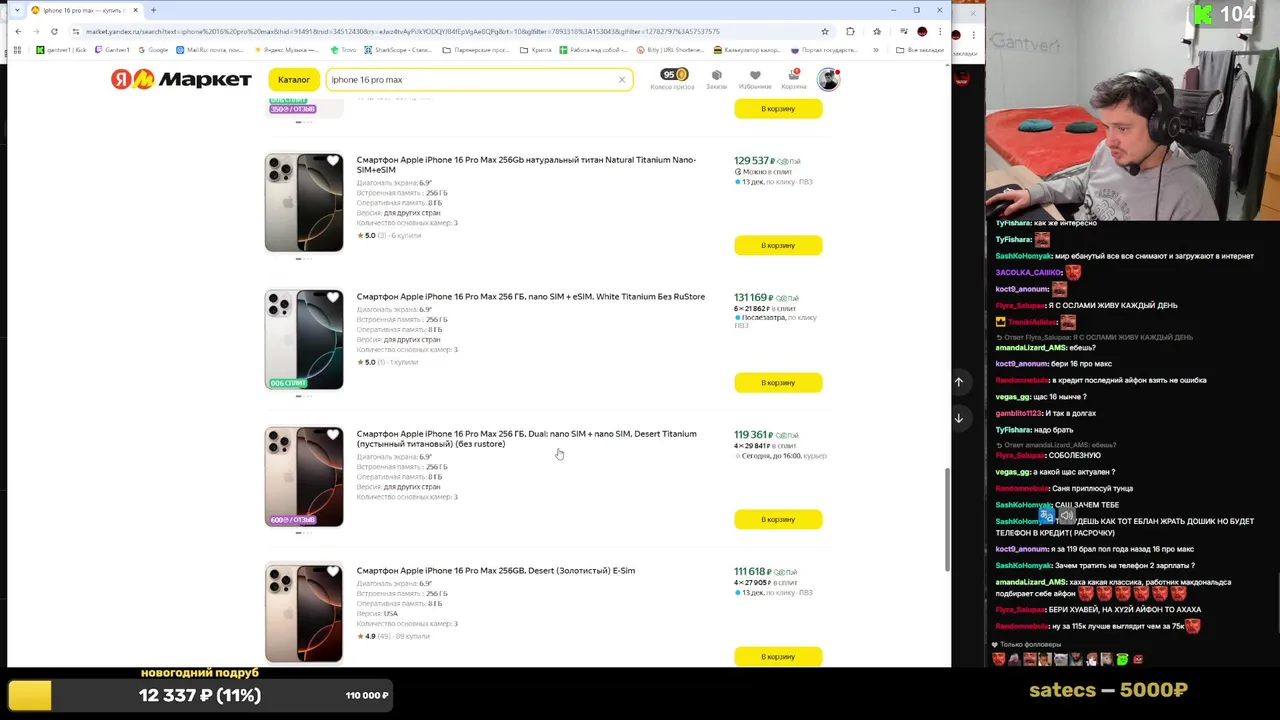1280x720 pixels.
Task: Open the Крипта bookmark folder
Action: point(534,50)
